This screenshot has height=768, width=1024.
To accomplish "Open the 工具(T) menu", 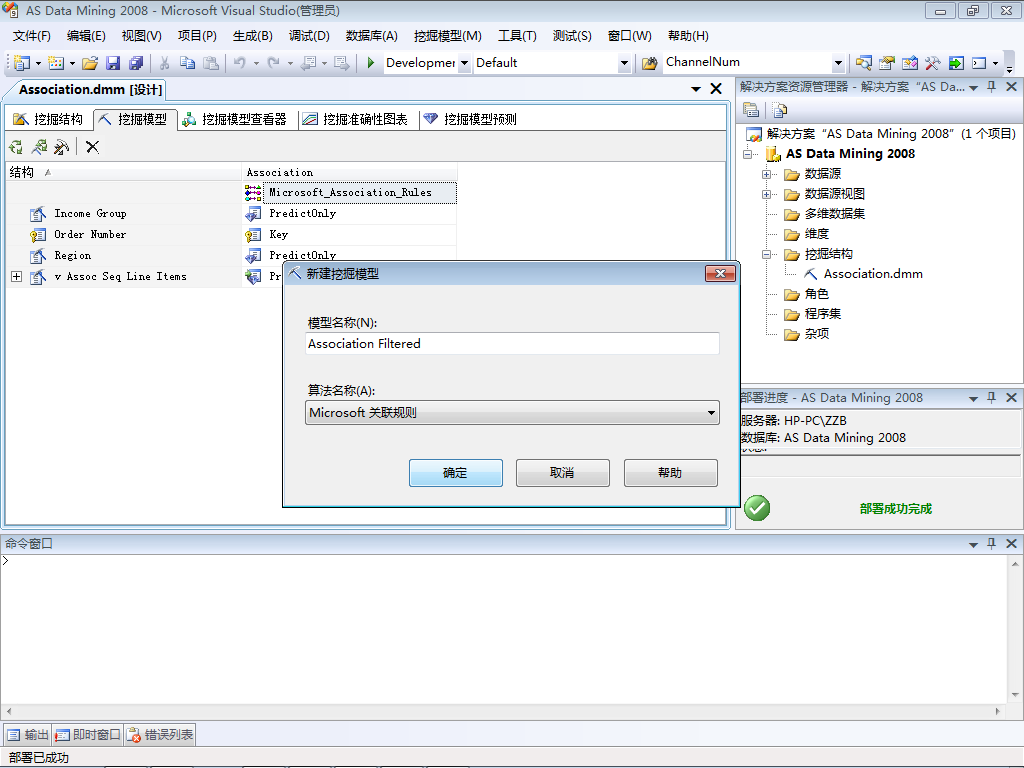I will click(x=517, y=36).
